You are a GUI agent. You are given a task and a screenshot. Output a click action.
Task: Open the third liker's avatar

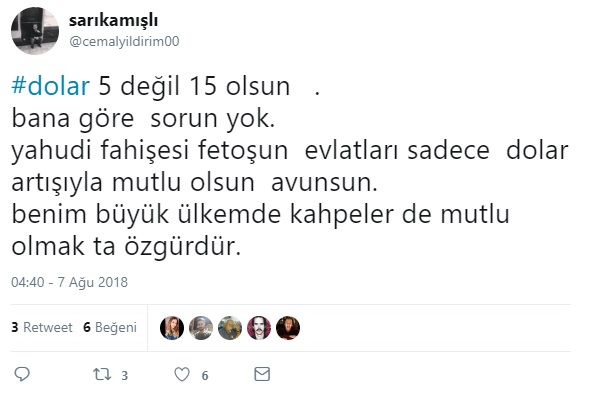(x=230, y=328)
